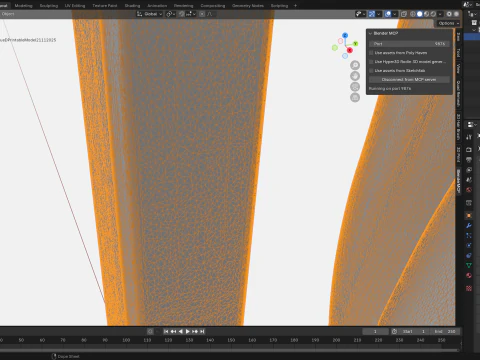
Task: Play the animation in reverse
Action: tap(181, 331)
